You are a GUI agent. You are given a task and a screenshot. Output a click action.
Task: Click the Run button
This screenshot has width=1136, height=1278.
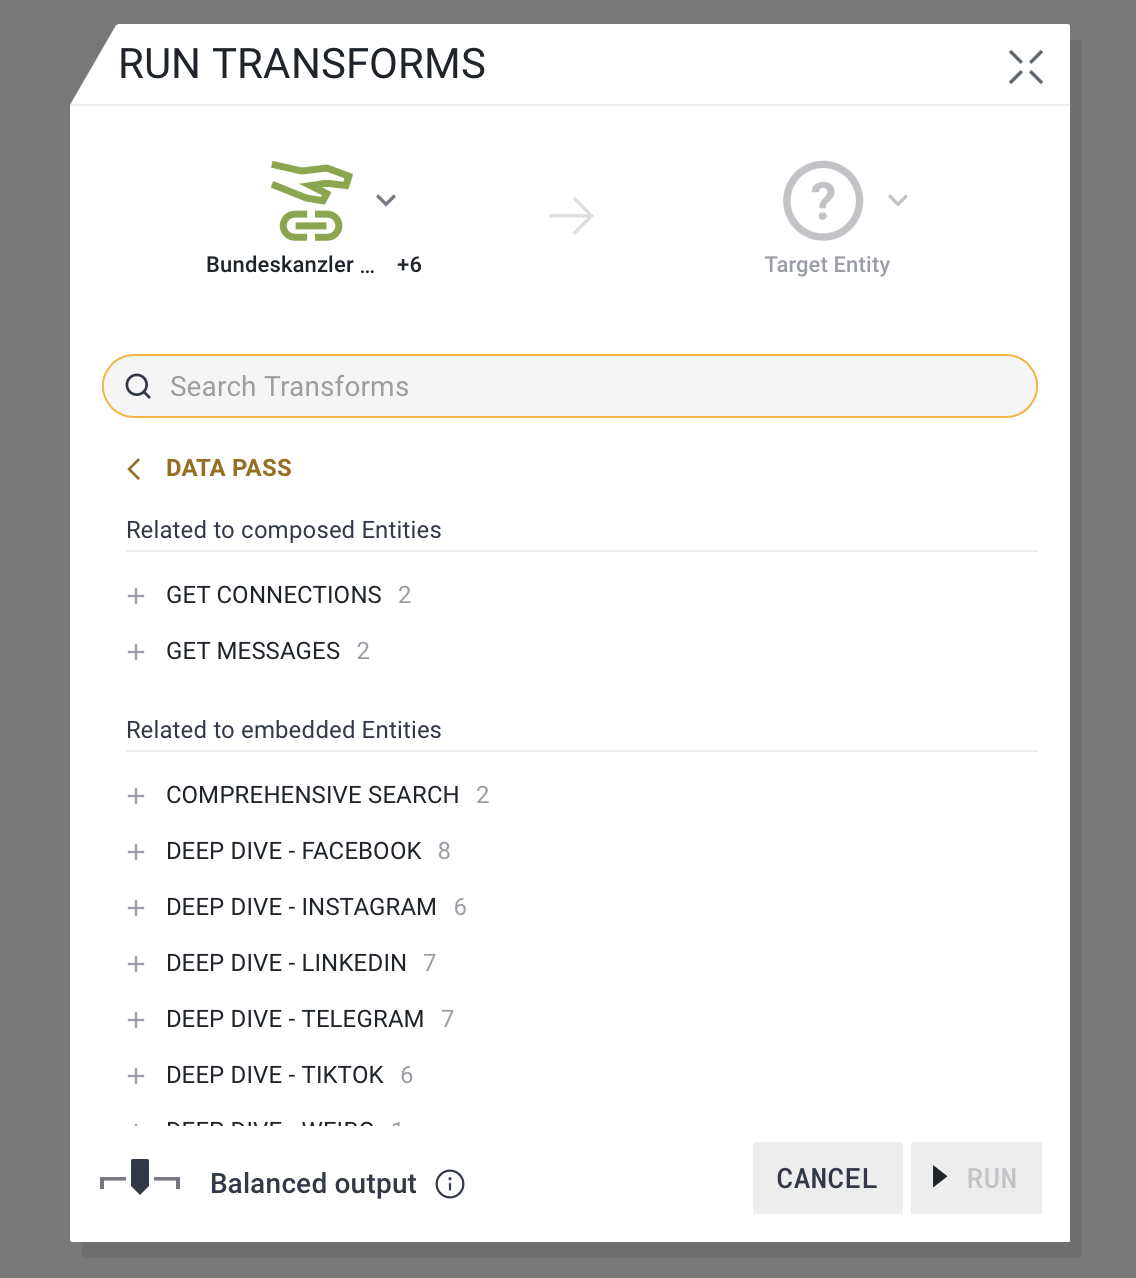tap(976, 1178)
